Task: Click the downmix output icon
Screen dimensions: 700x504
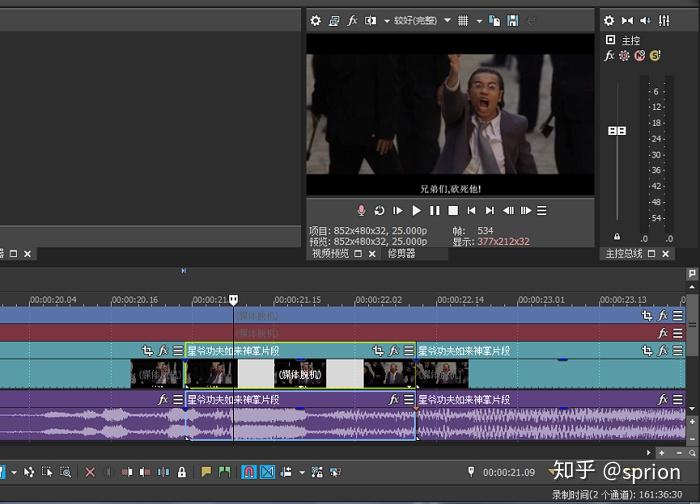Action: pos(627,21)
